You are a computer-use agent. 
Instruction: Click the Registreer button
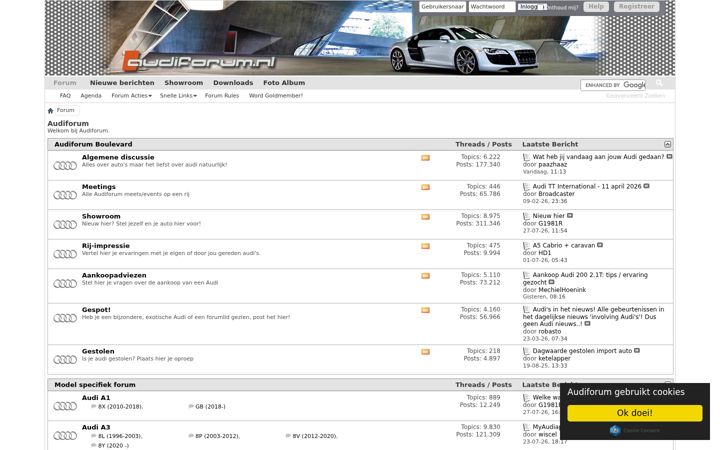636,6
